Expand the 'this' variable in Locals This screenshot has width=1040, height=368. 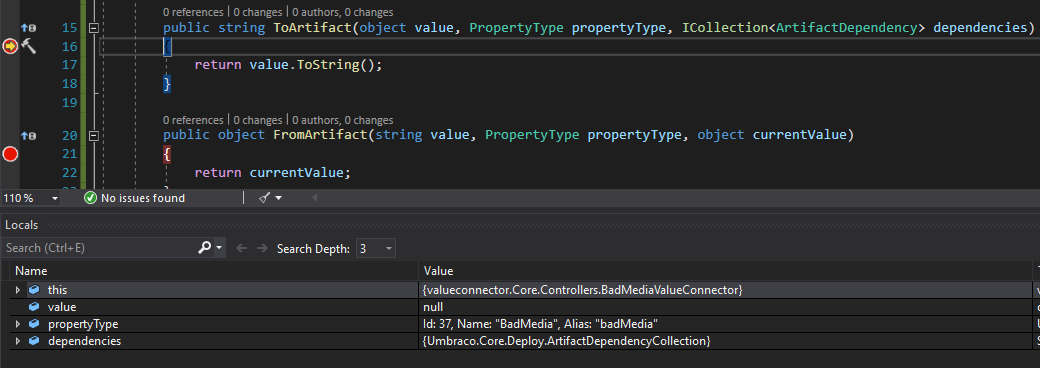pyautogui.click(x=18, y=290)
